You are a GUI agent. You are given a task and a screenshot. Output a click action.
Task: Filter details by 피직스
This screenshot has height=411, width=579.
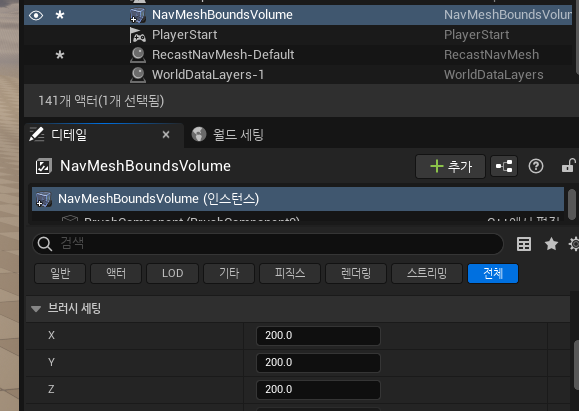coord(290,274)
